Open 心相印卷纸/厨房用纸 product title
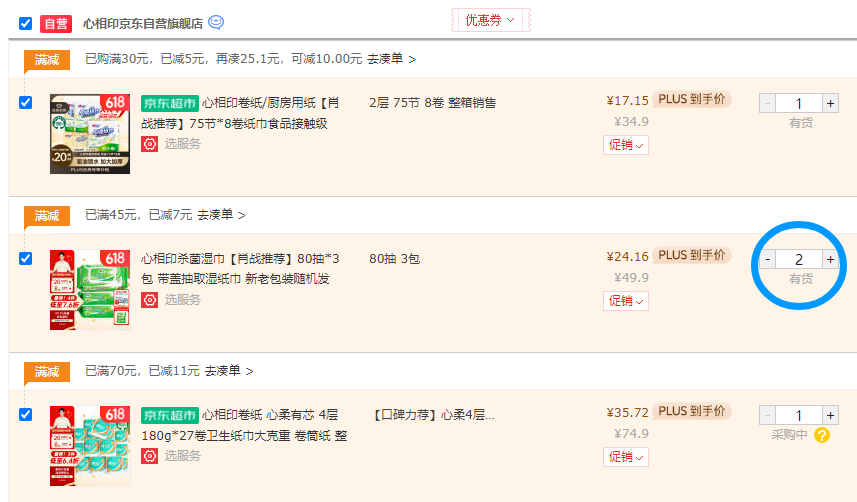This screenshot has width=857, height=502. 240,113
